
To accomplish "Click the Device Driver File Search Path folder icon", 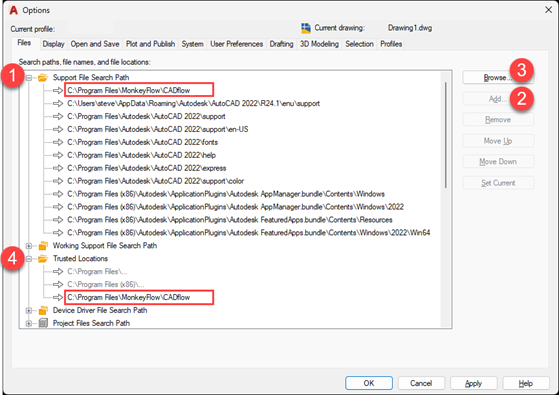I will click(x=43, y=311).
